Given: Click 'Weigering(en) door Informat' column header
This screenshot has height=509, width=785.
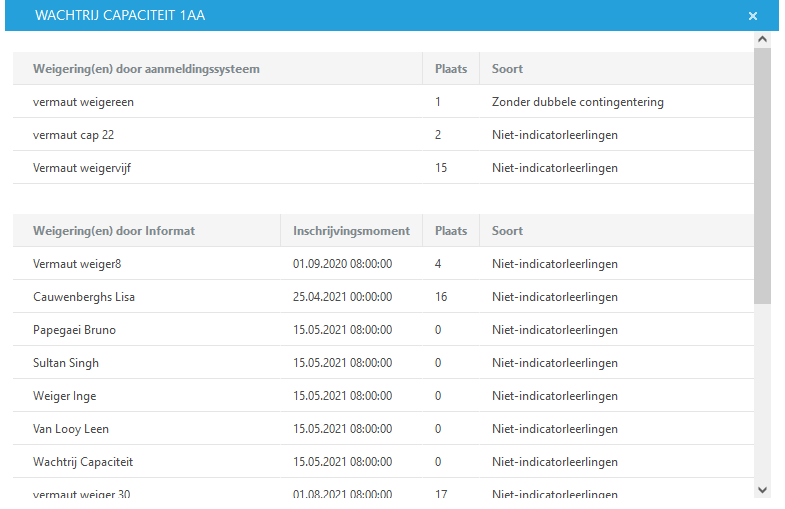Looking at the screenshot, I should click(x=114, y=231).
